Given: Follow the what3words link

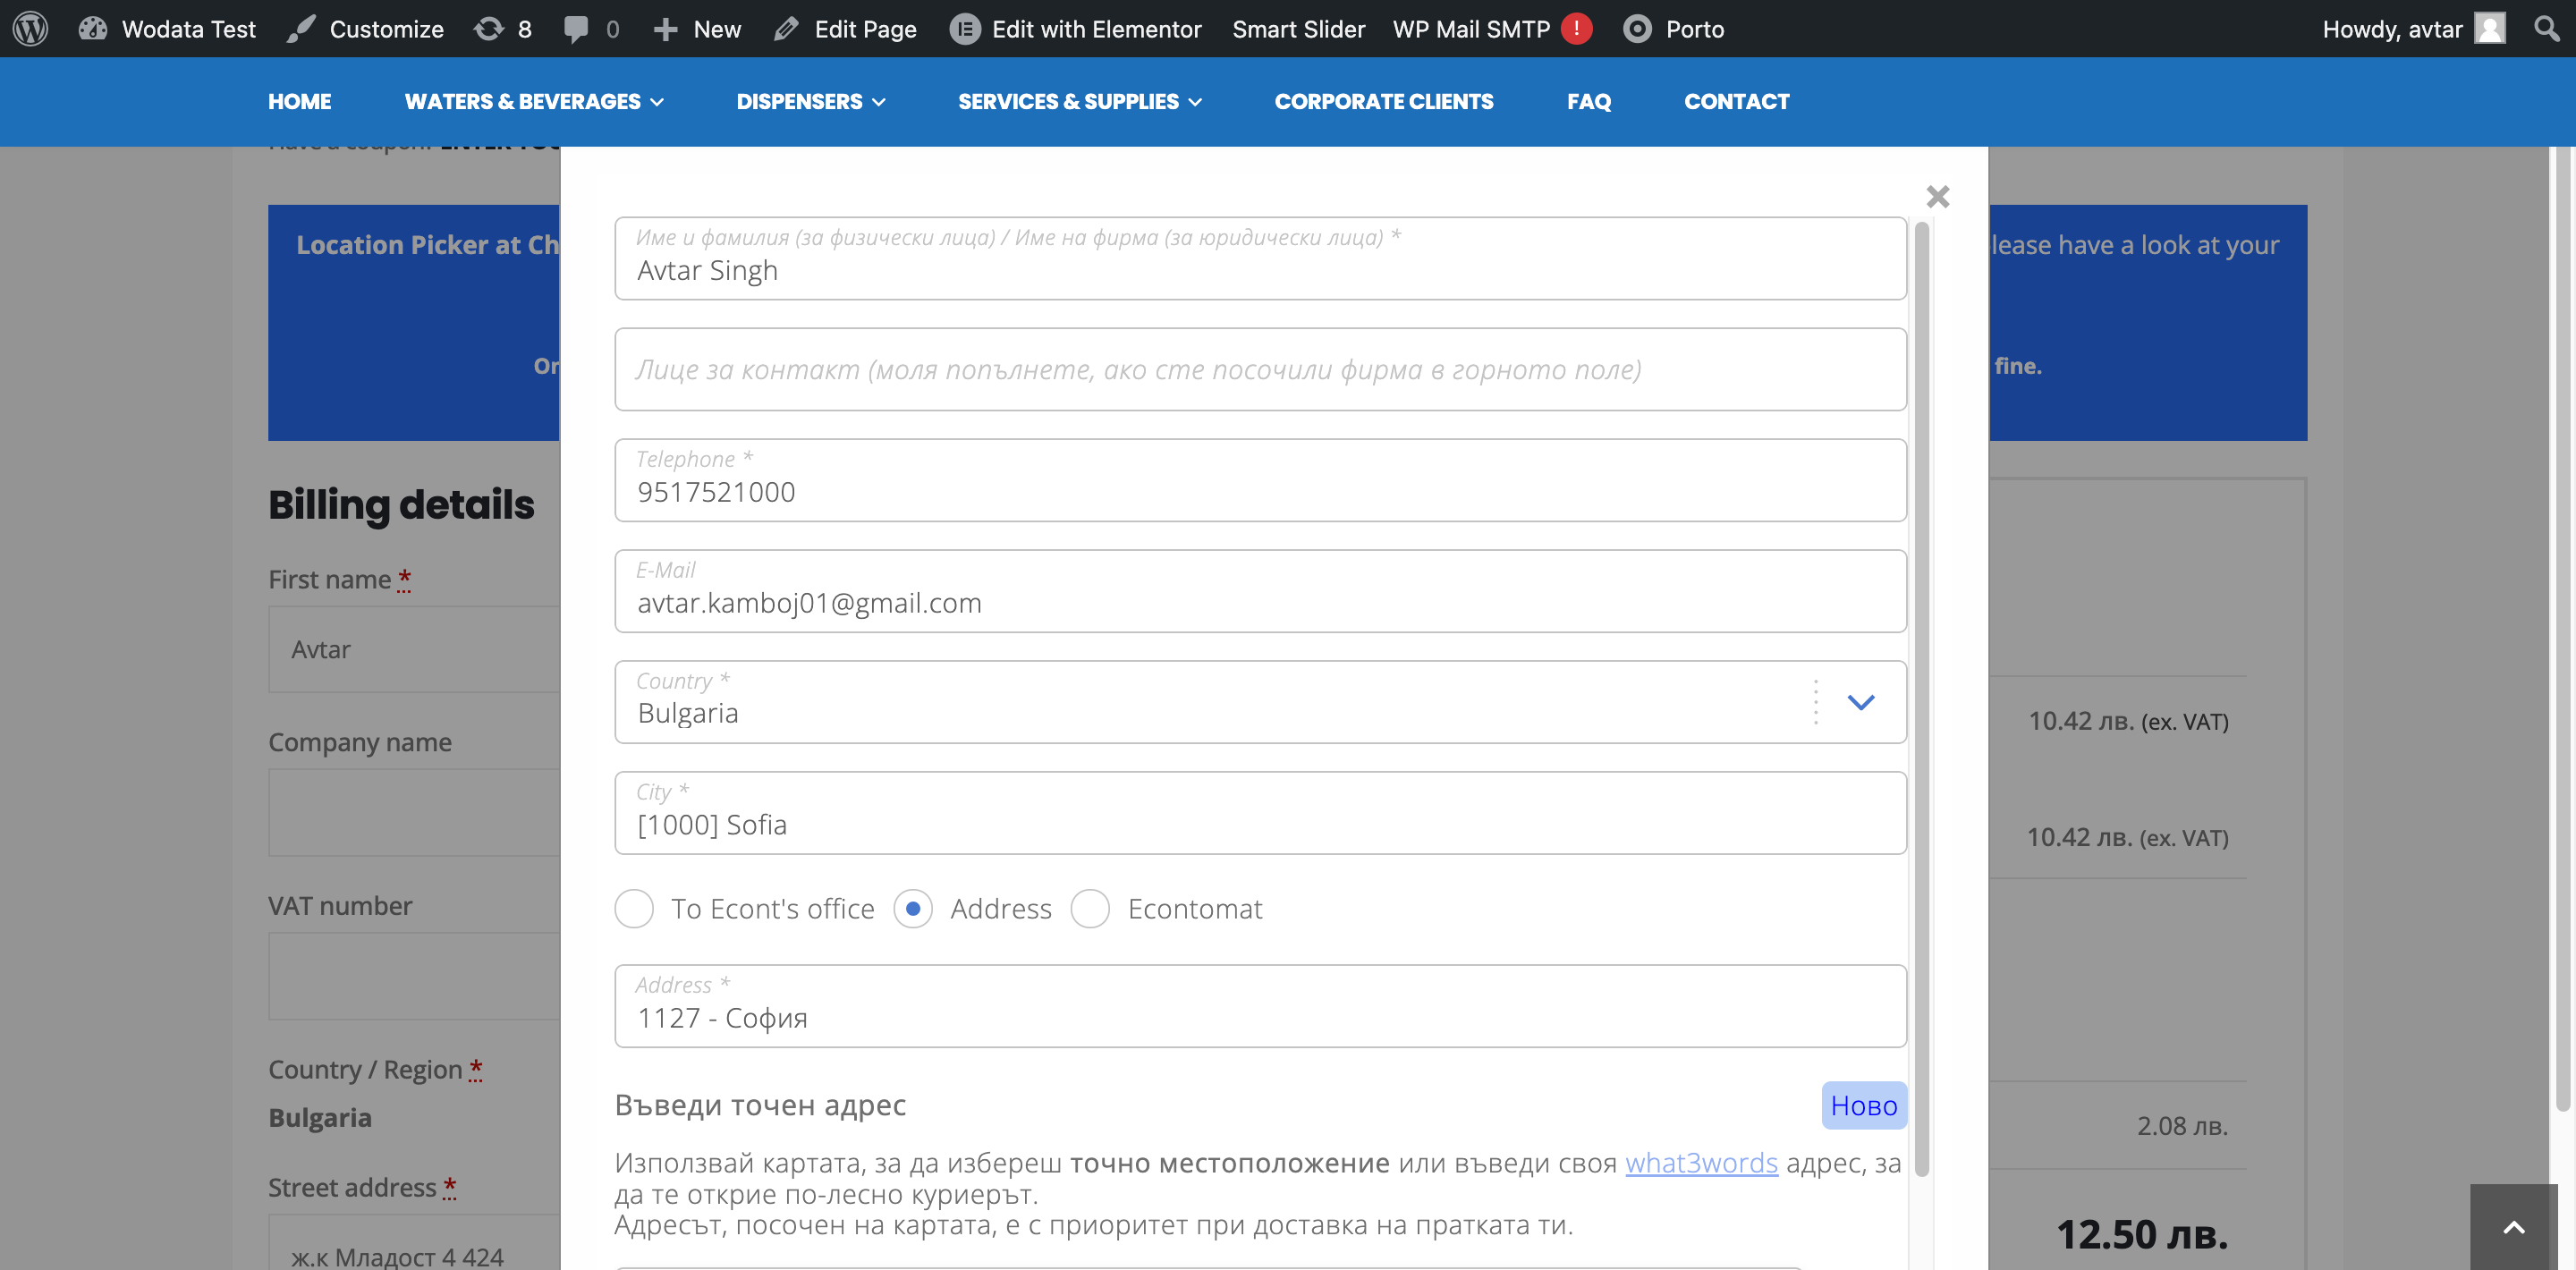Looking at the screenshot, I should [1701, 1163].
